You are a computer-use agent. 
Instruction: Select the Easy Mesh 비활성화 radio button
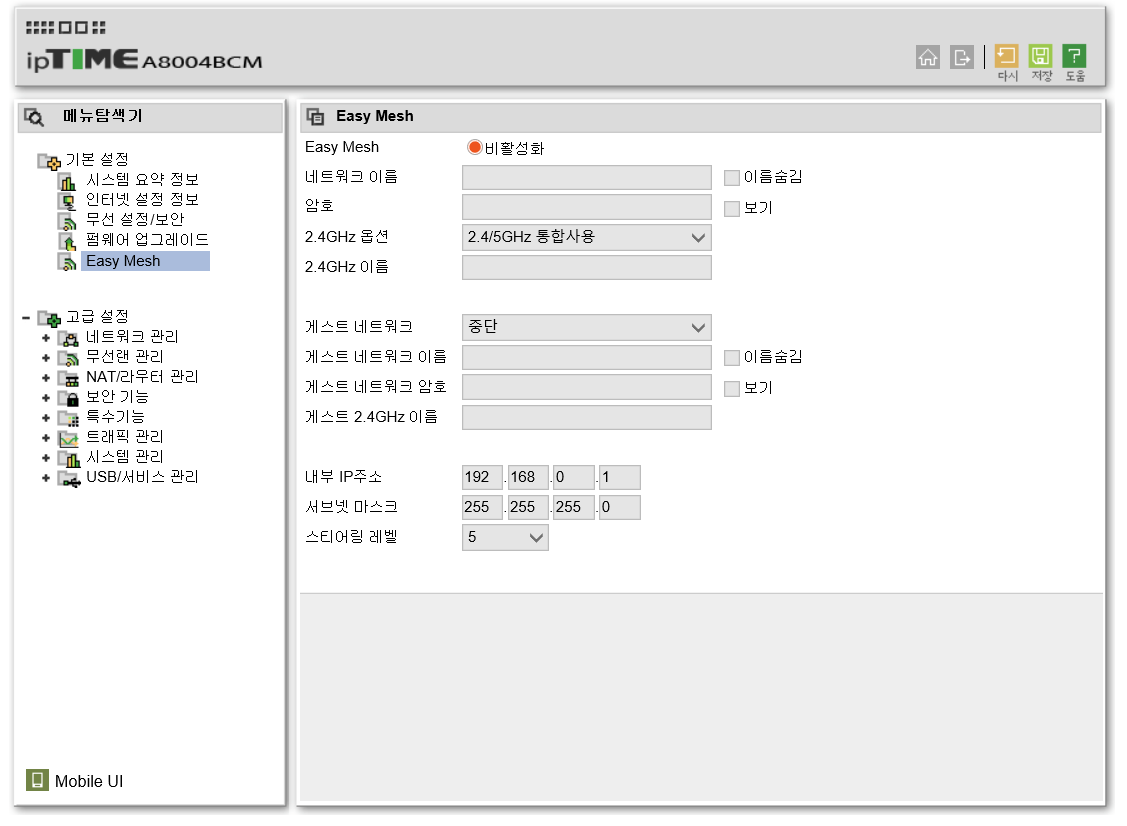[x=474, y=147]
